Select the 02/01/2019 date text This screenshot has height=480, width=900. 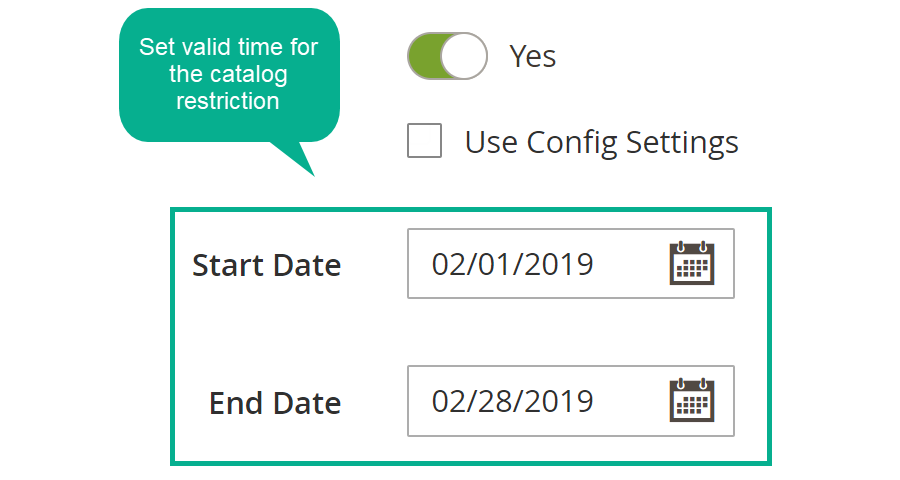coord(513,264)
